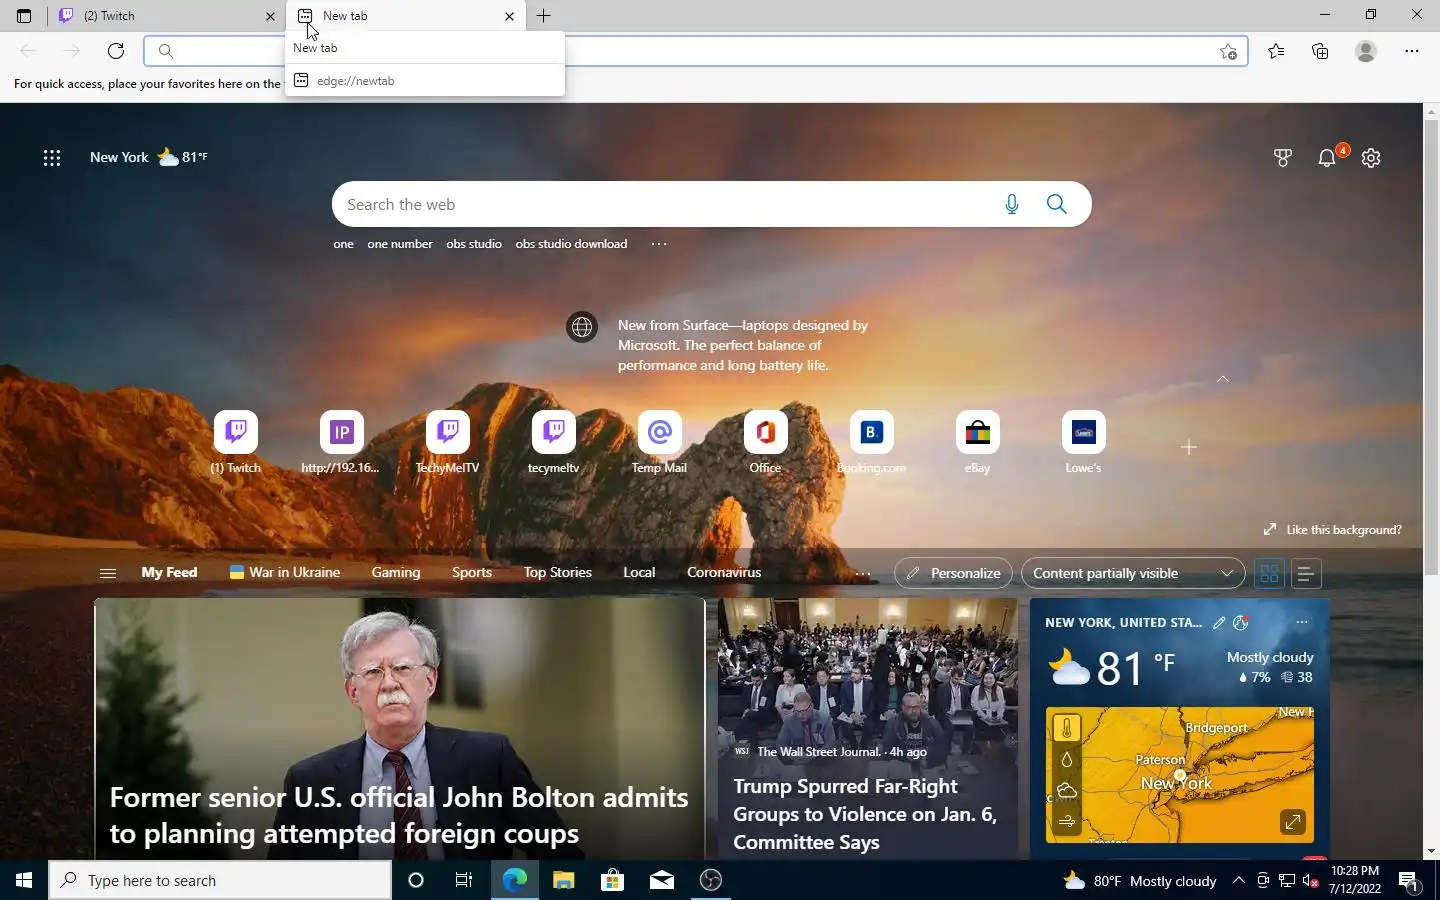Click the web search magnifier button

click(x=1057, y=204)
